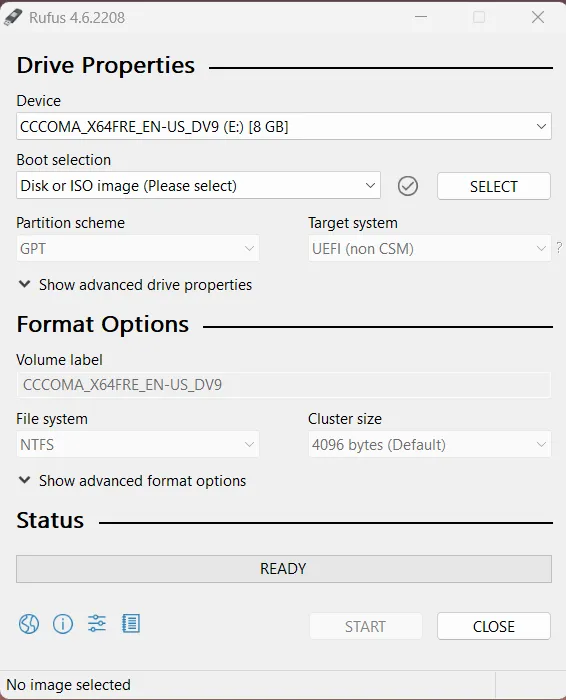Expand Show advanced drive properties

pos(135,285)
